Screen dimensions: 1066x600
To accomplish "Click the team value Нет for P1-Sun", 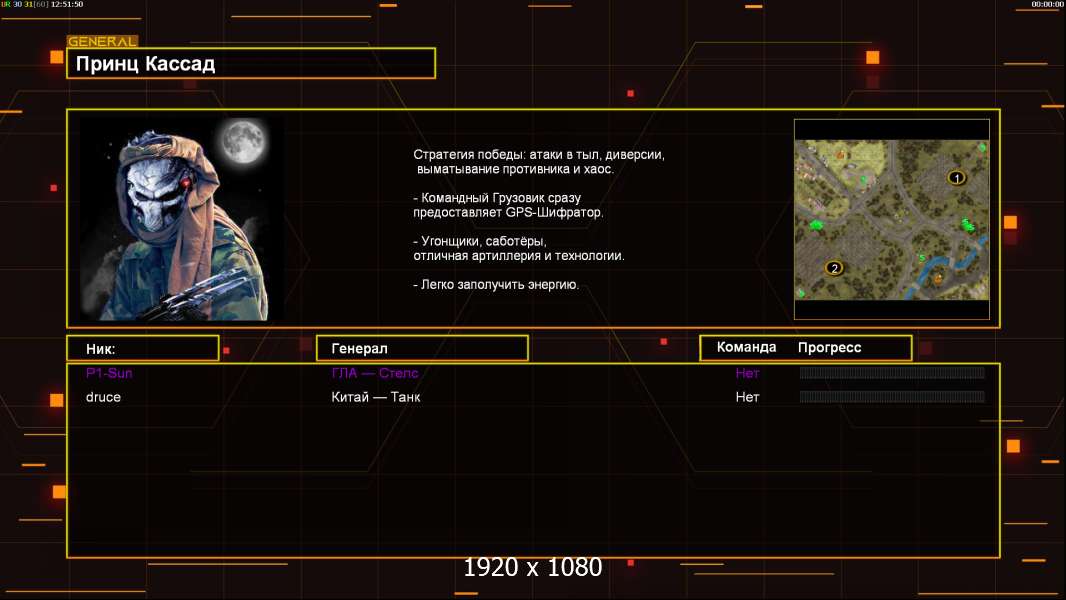I will point(747,373).
